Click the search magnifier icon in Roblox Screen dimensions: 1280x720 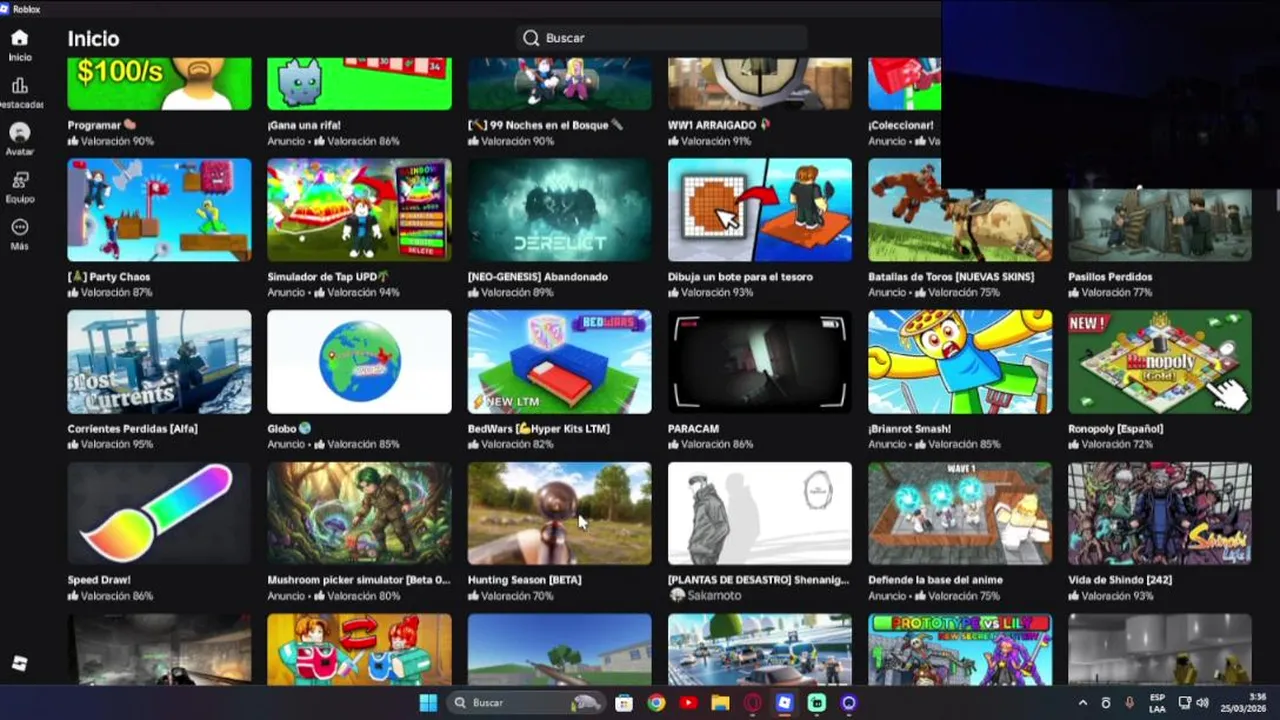531,38
